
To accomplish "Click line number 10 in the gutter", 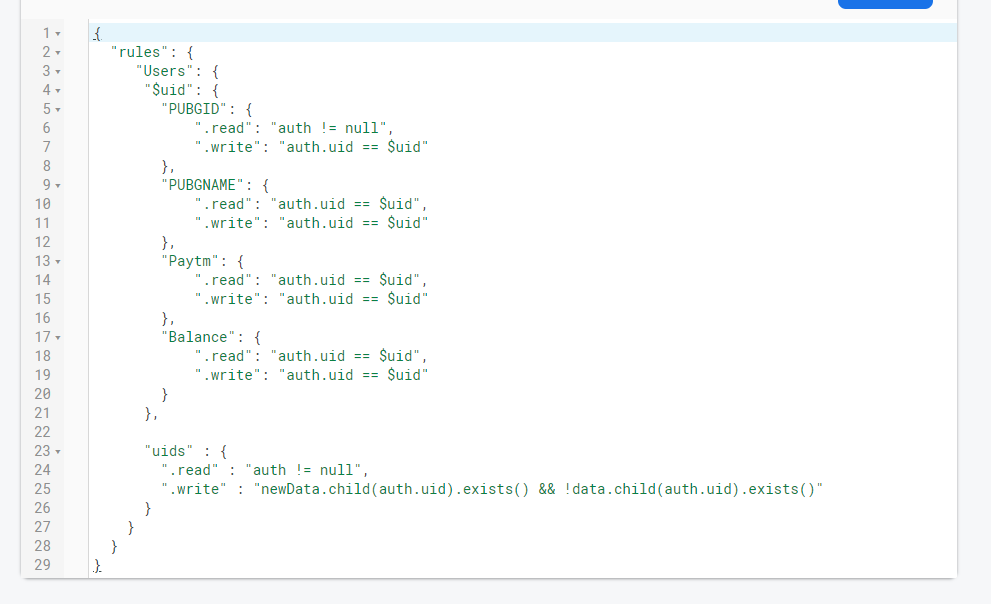I will tap(42, 204).
